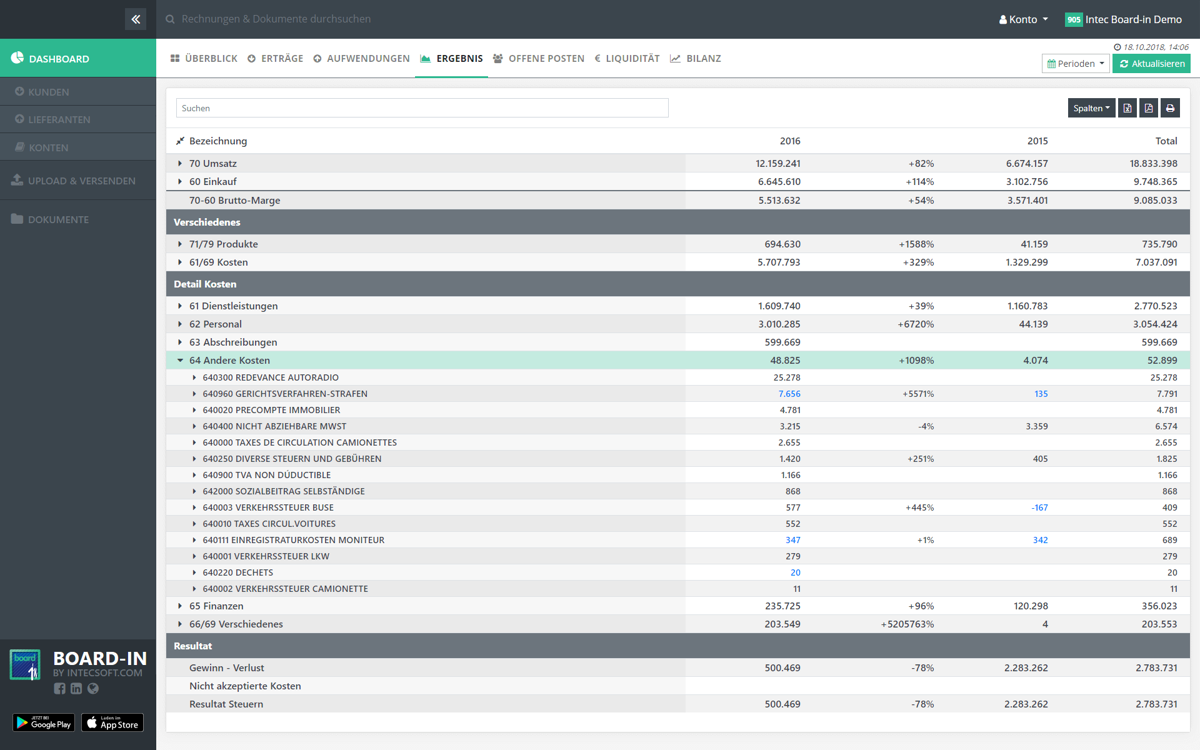The height and width of the screenshot is (750, 1200).
Task: Open the Spalten columns dropdown
Action: tap(1091, 108)
